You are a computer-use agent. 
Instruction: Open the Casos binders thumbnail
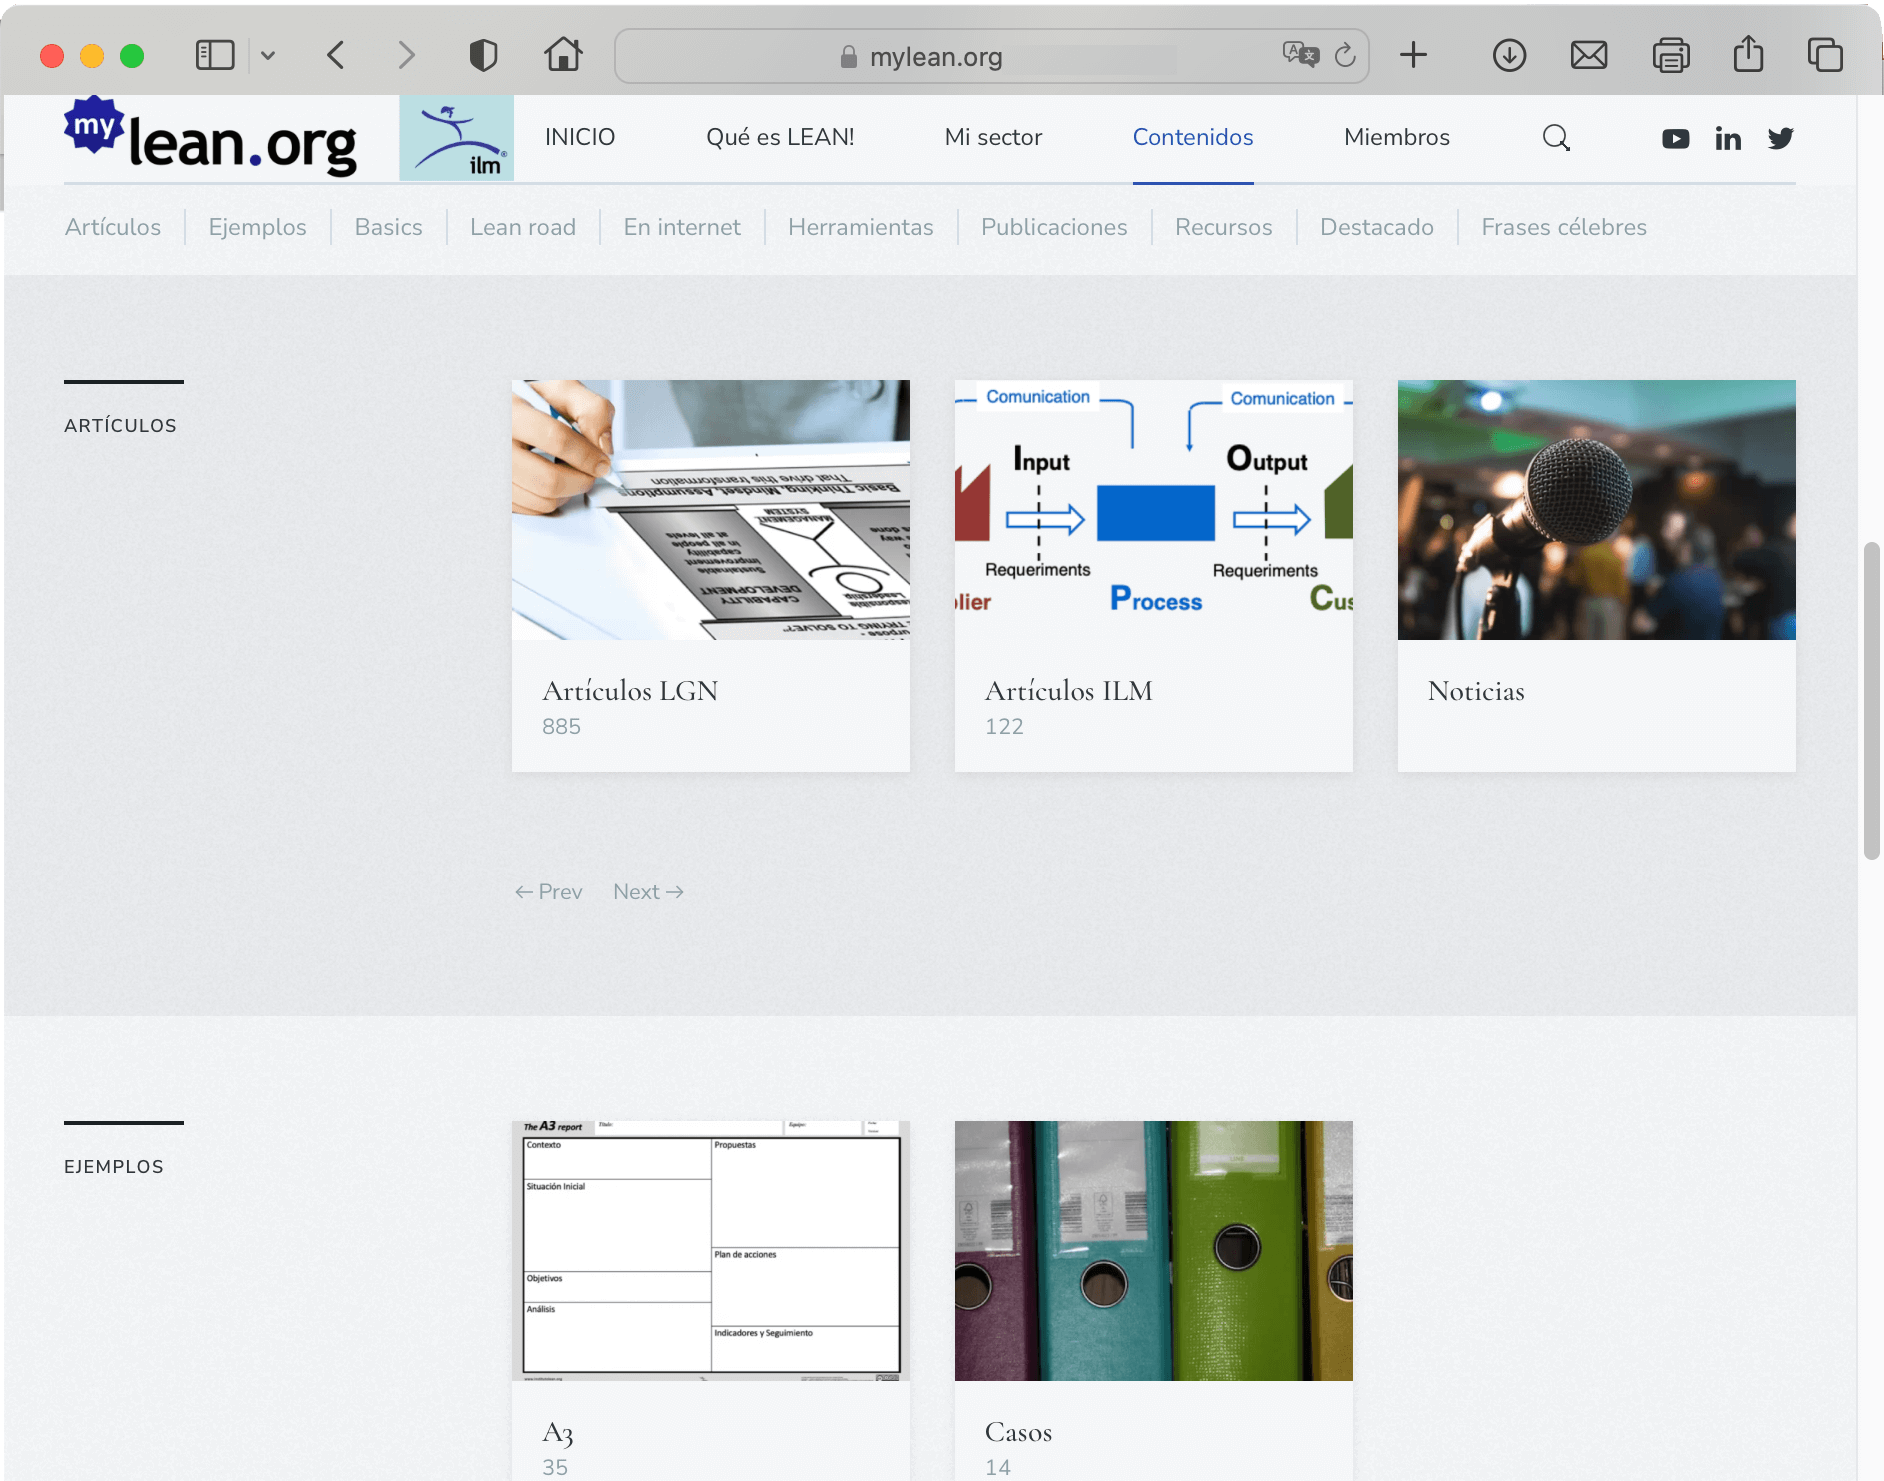click(x=1154, y=1251)
